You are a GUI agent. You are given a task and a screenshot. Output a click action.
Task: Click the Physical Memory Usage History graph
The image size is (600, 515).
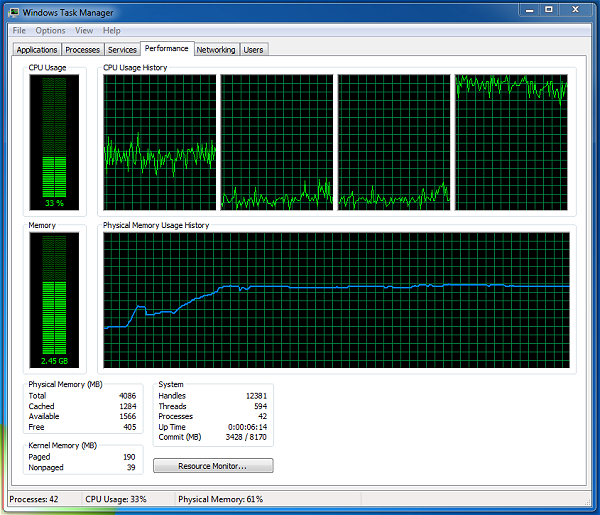[x=336, y=302]
